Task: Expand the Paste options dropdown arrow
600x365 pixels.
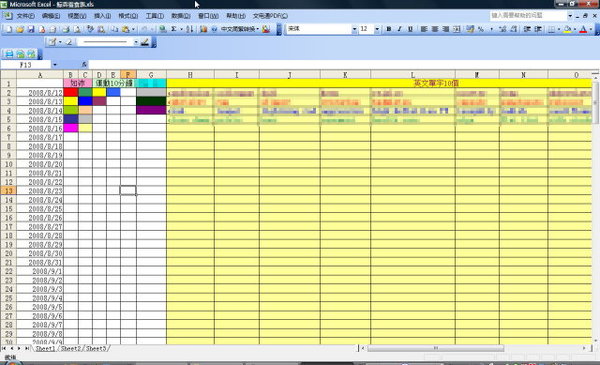Action: (133, 29)
